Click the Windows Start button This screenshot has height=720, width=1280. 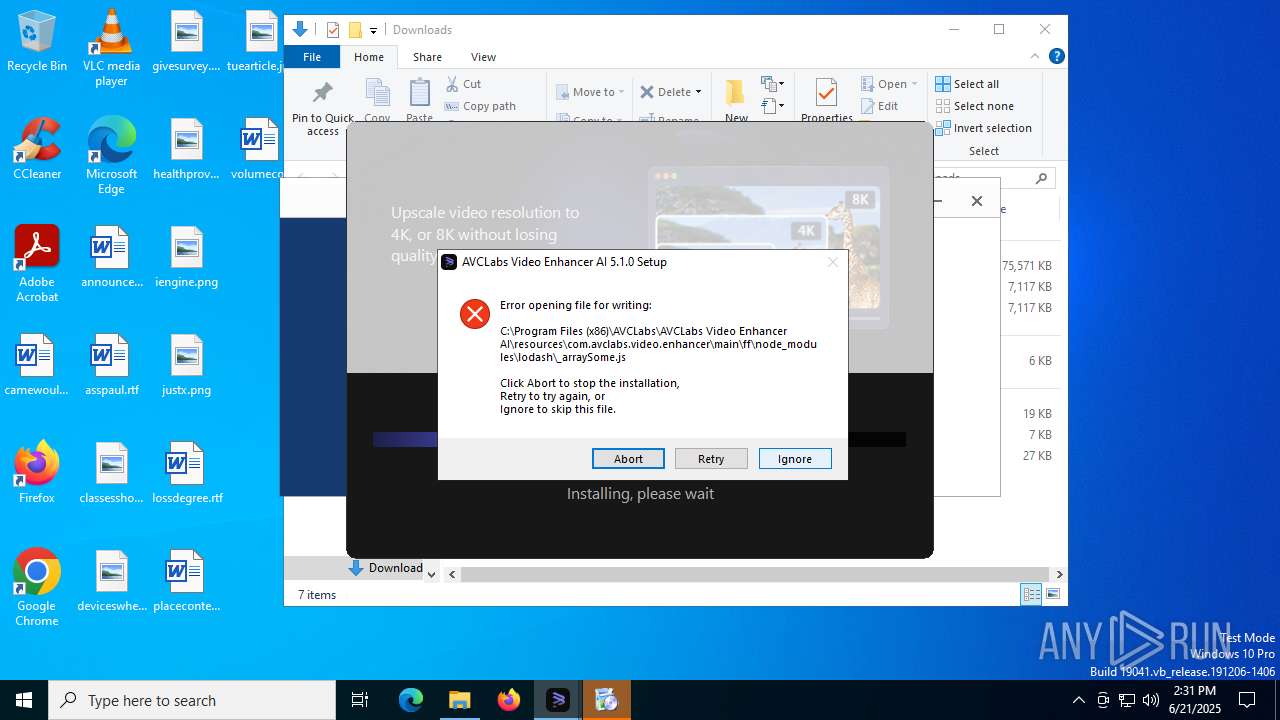click(x=24, y=700)
